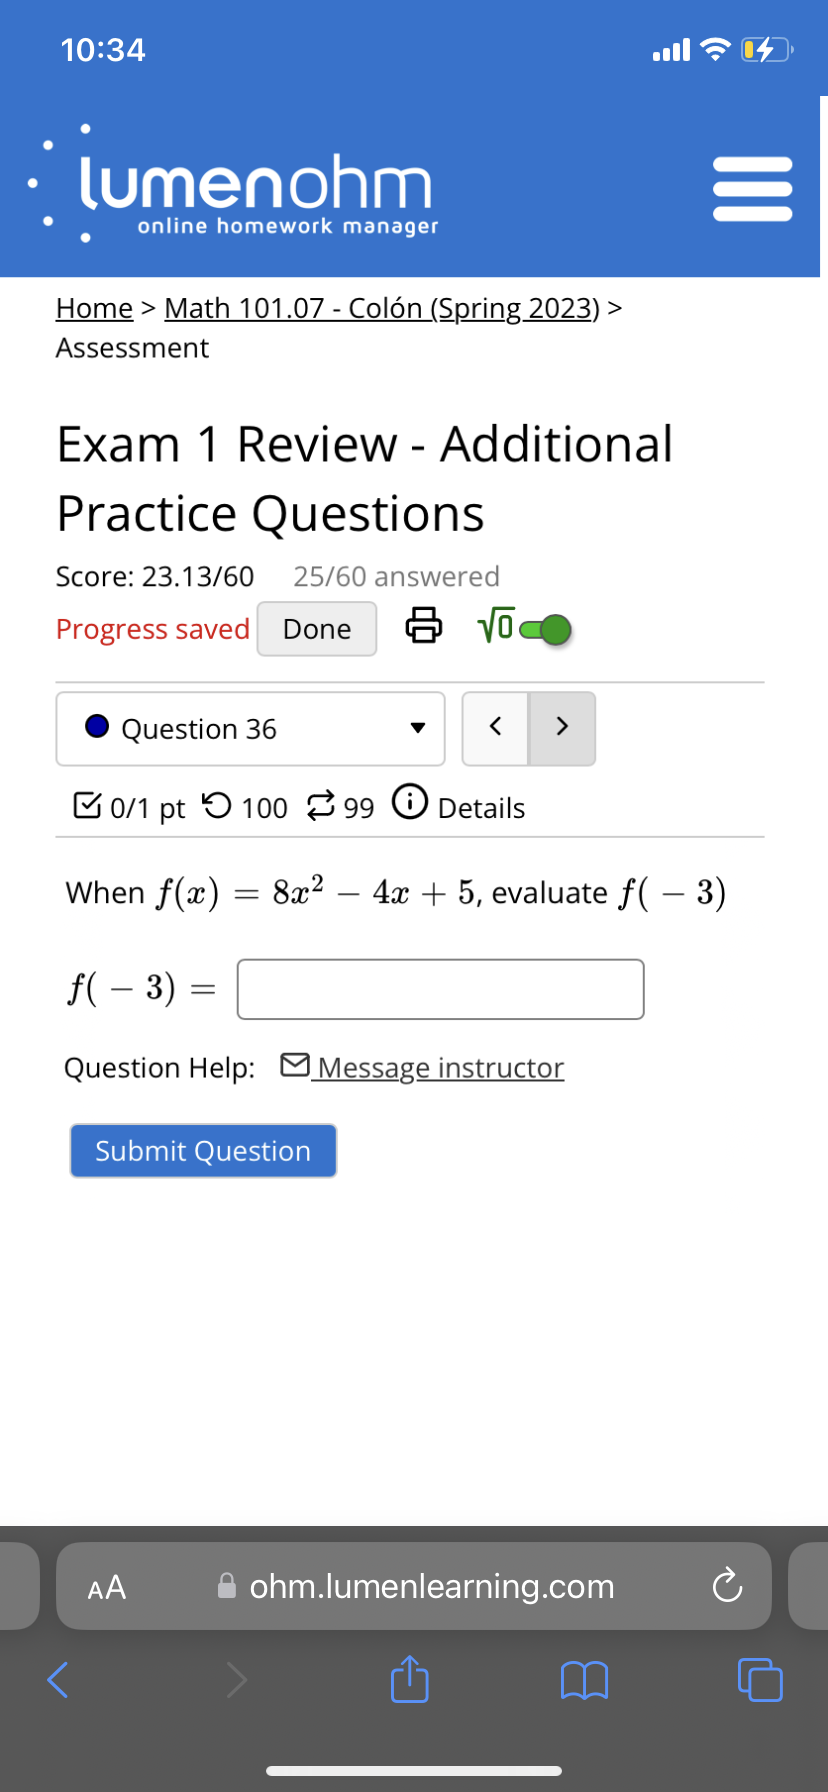Click the f(-3) answer input field
Image resolution: width=828 pixels, height=1792 pixels.
pyautogui.click(x=440, y=988)
